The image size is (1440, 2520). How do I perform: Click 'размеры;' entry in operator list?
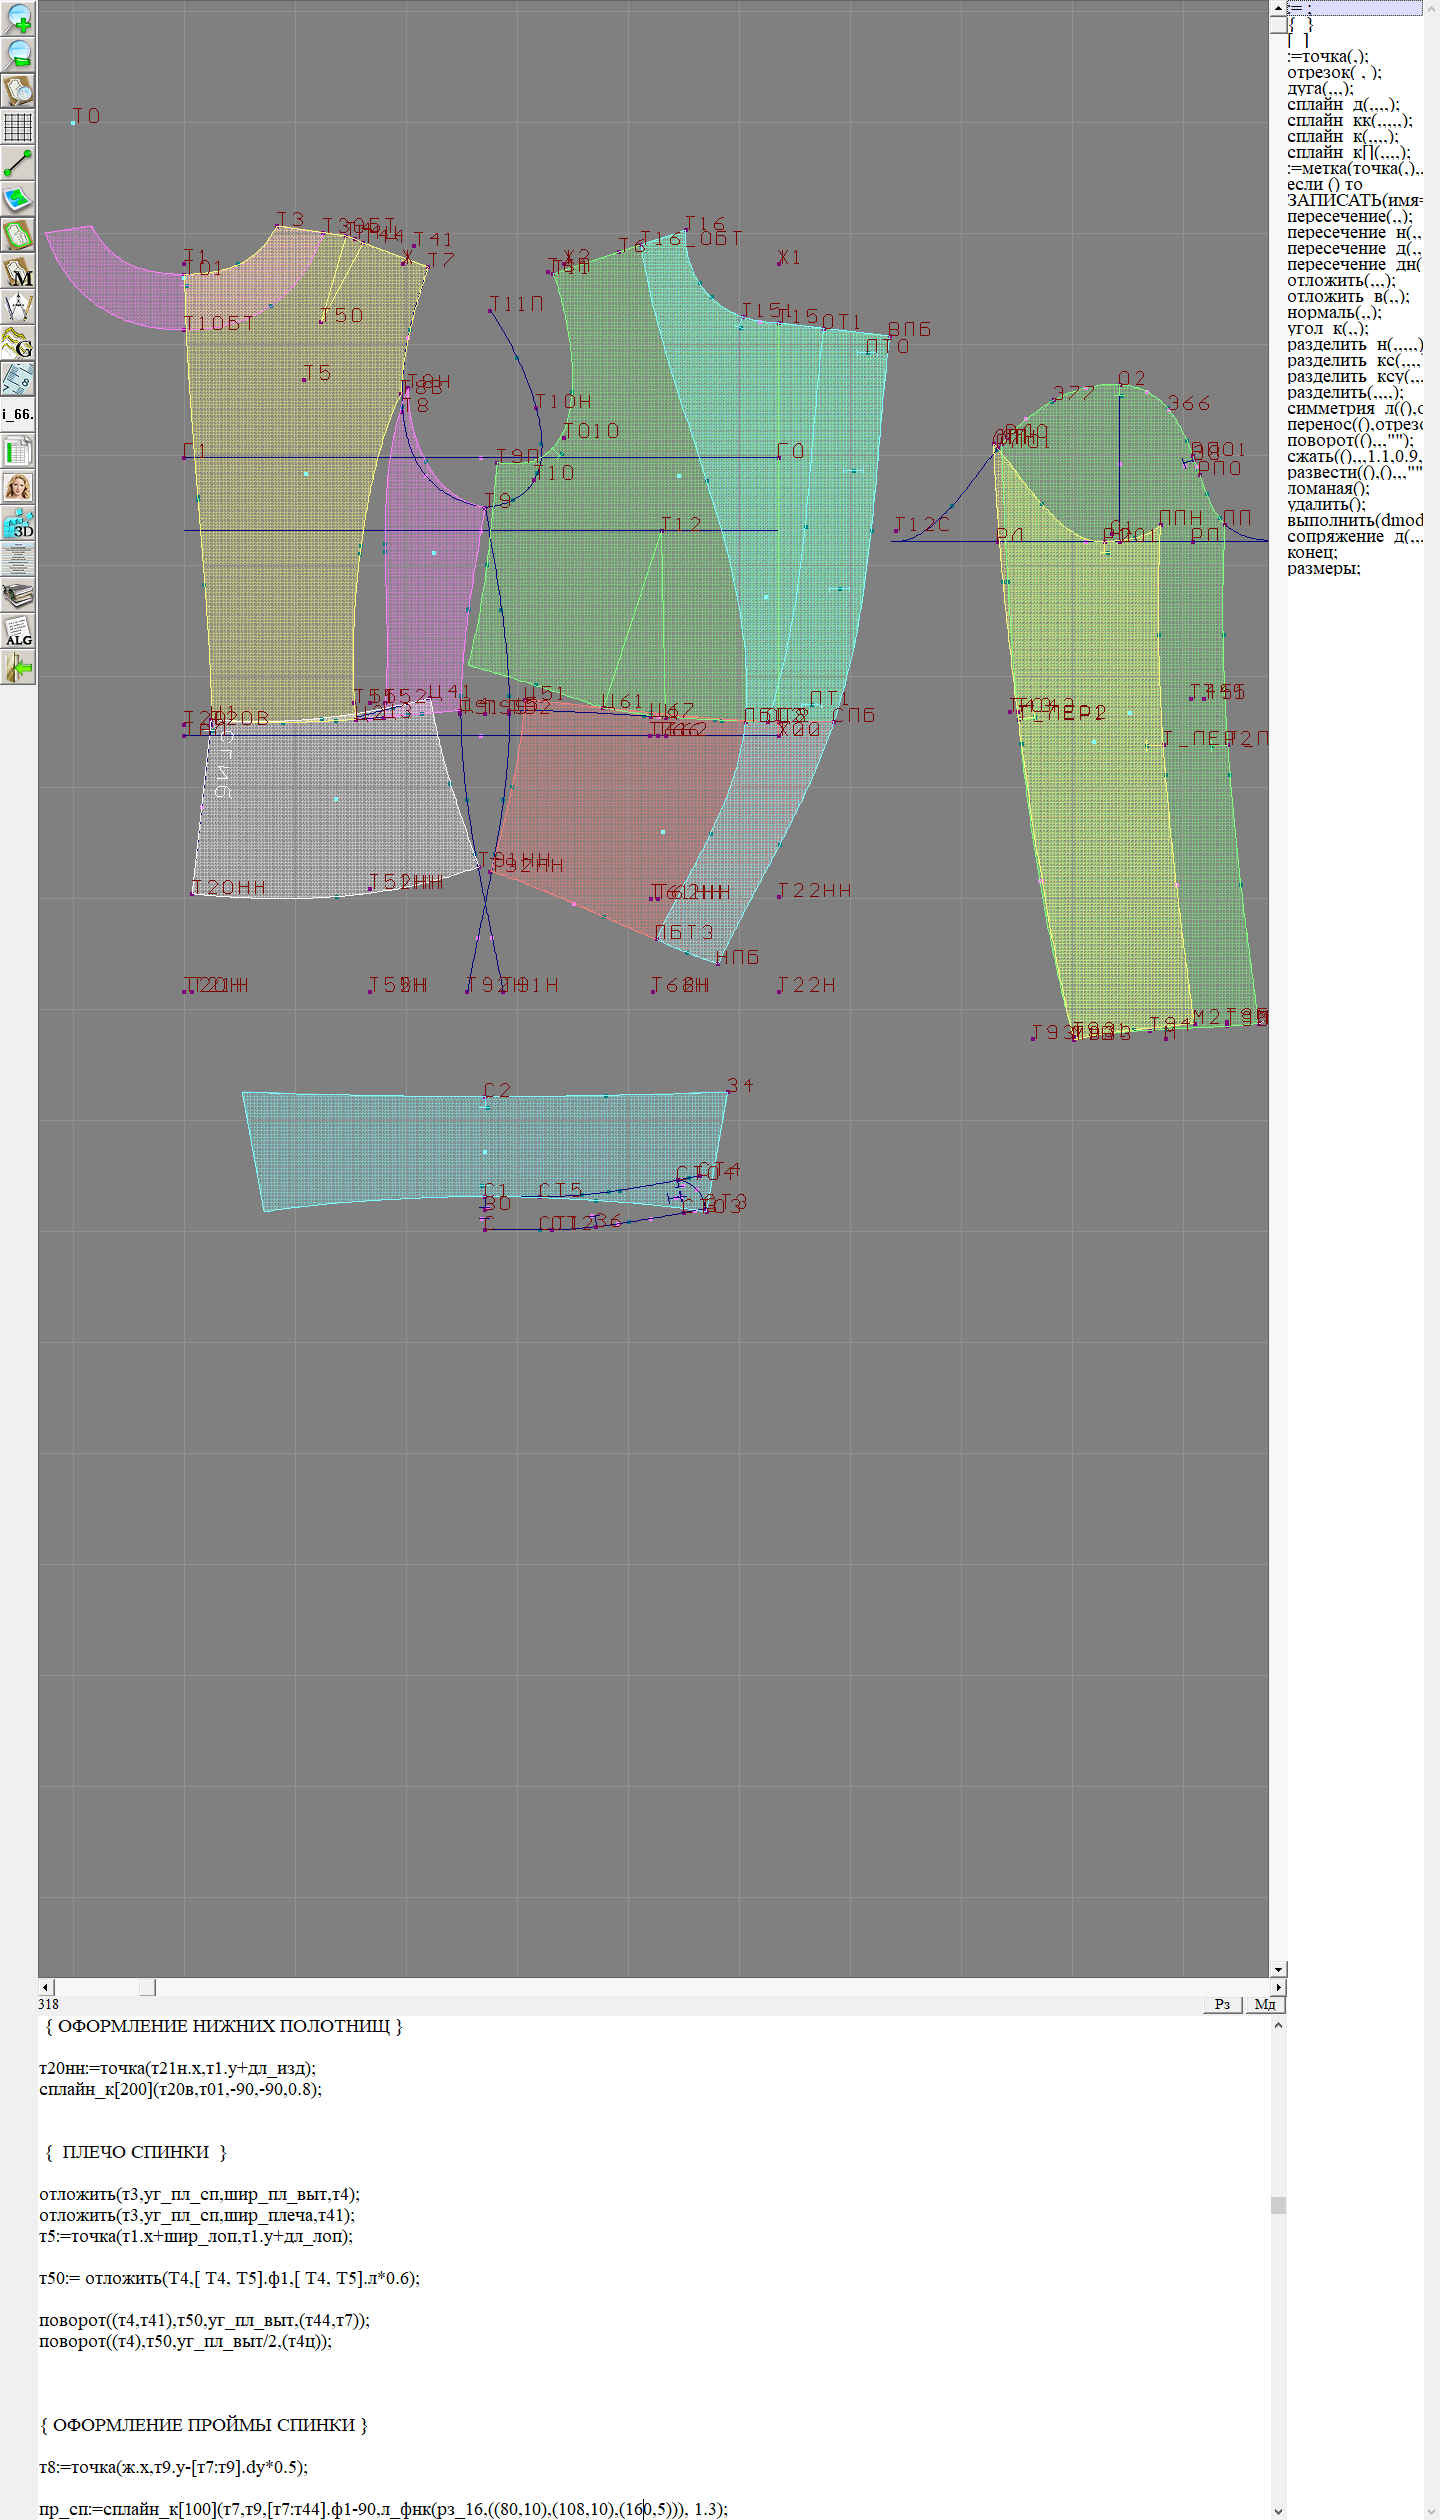tap(1323, 569)
